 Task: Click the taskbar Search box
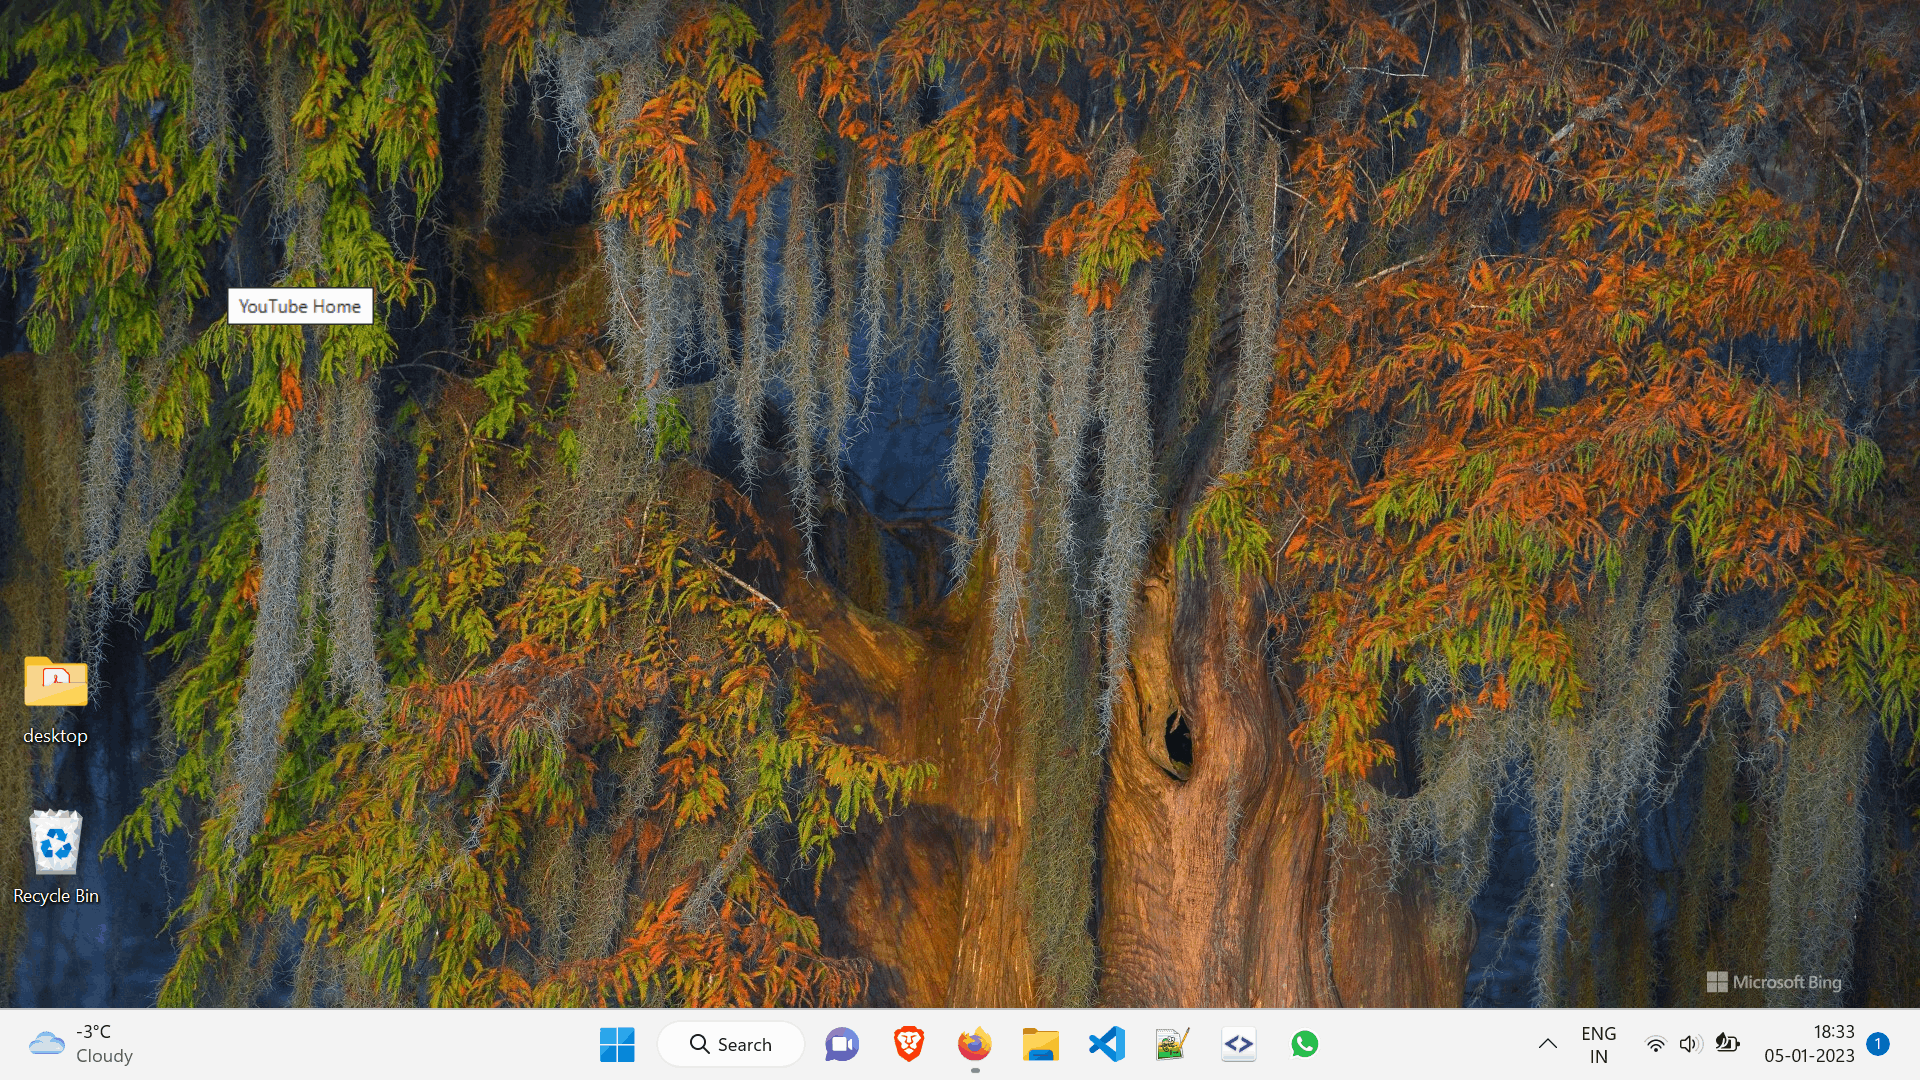(x=731, y=1044)
